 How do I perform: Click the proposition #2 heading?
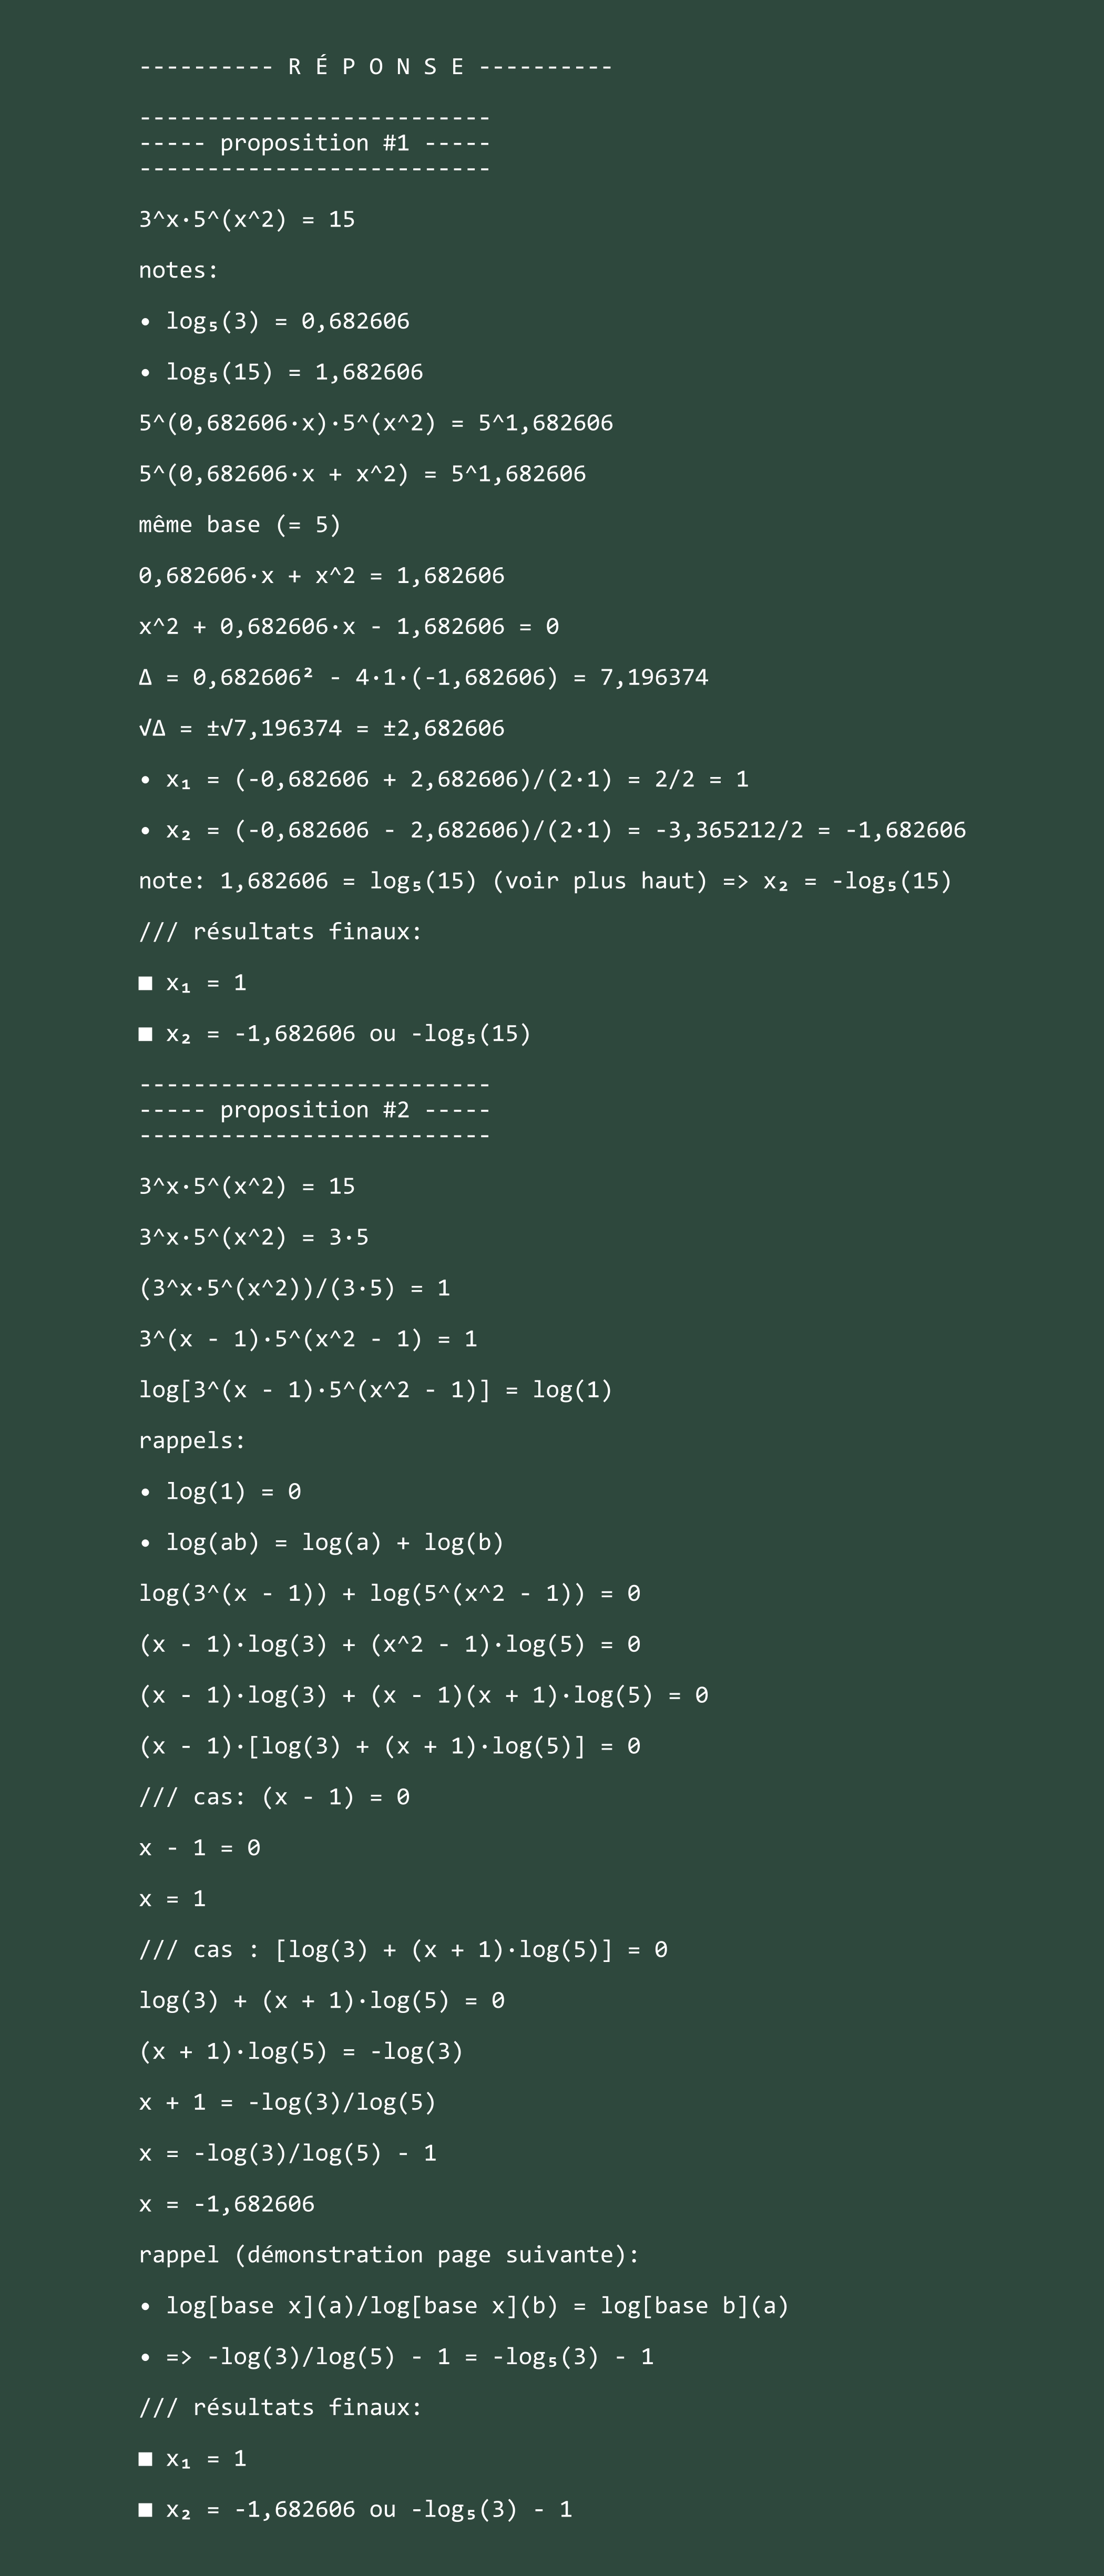tap(314, 1110)
